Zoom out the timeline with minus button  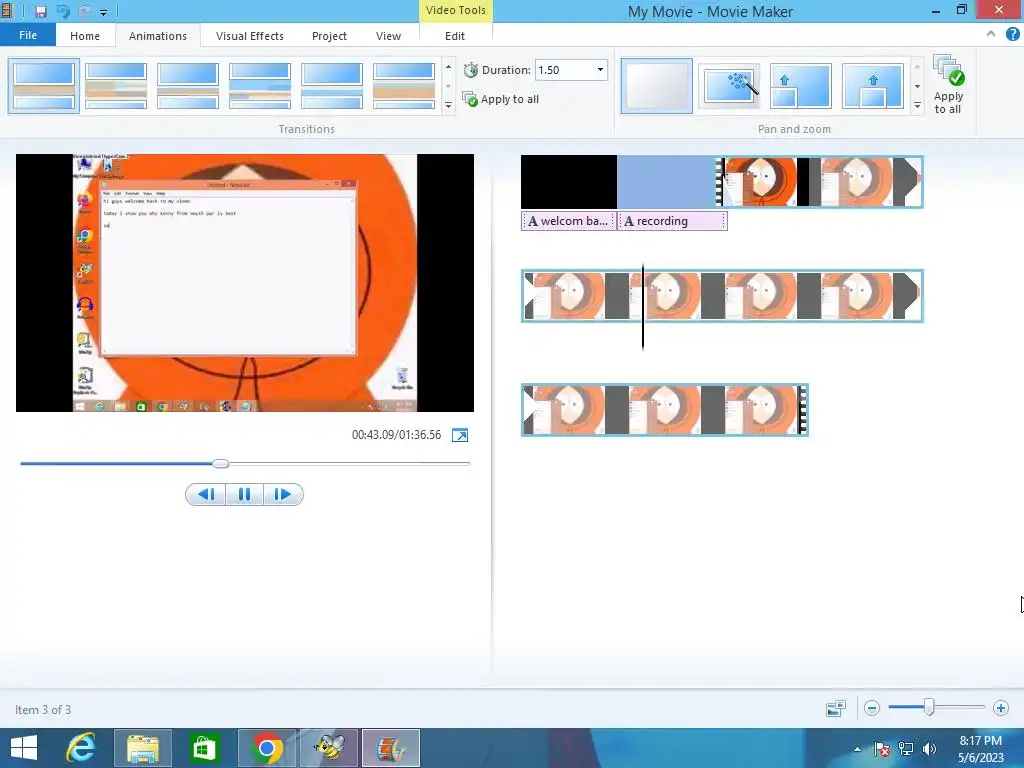872,708
